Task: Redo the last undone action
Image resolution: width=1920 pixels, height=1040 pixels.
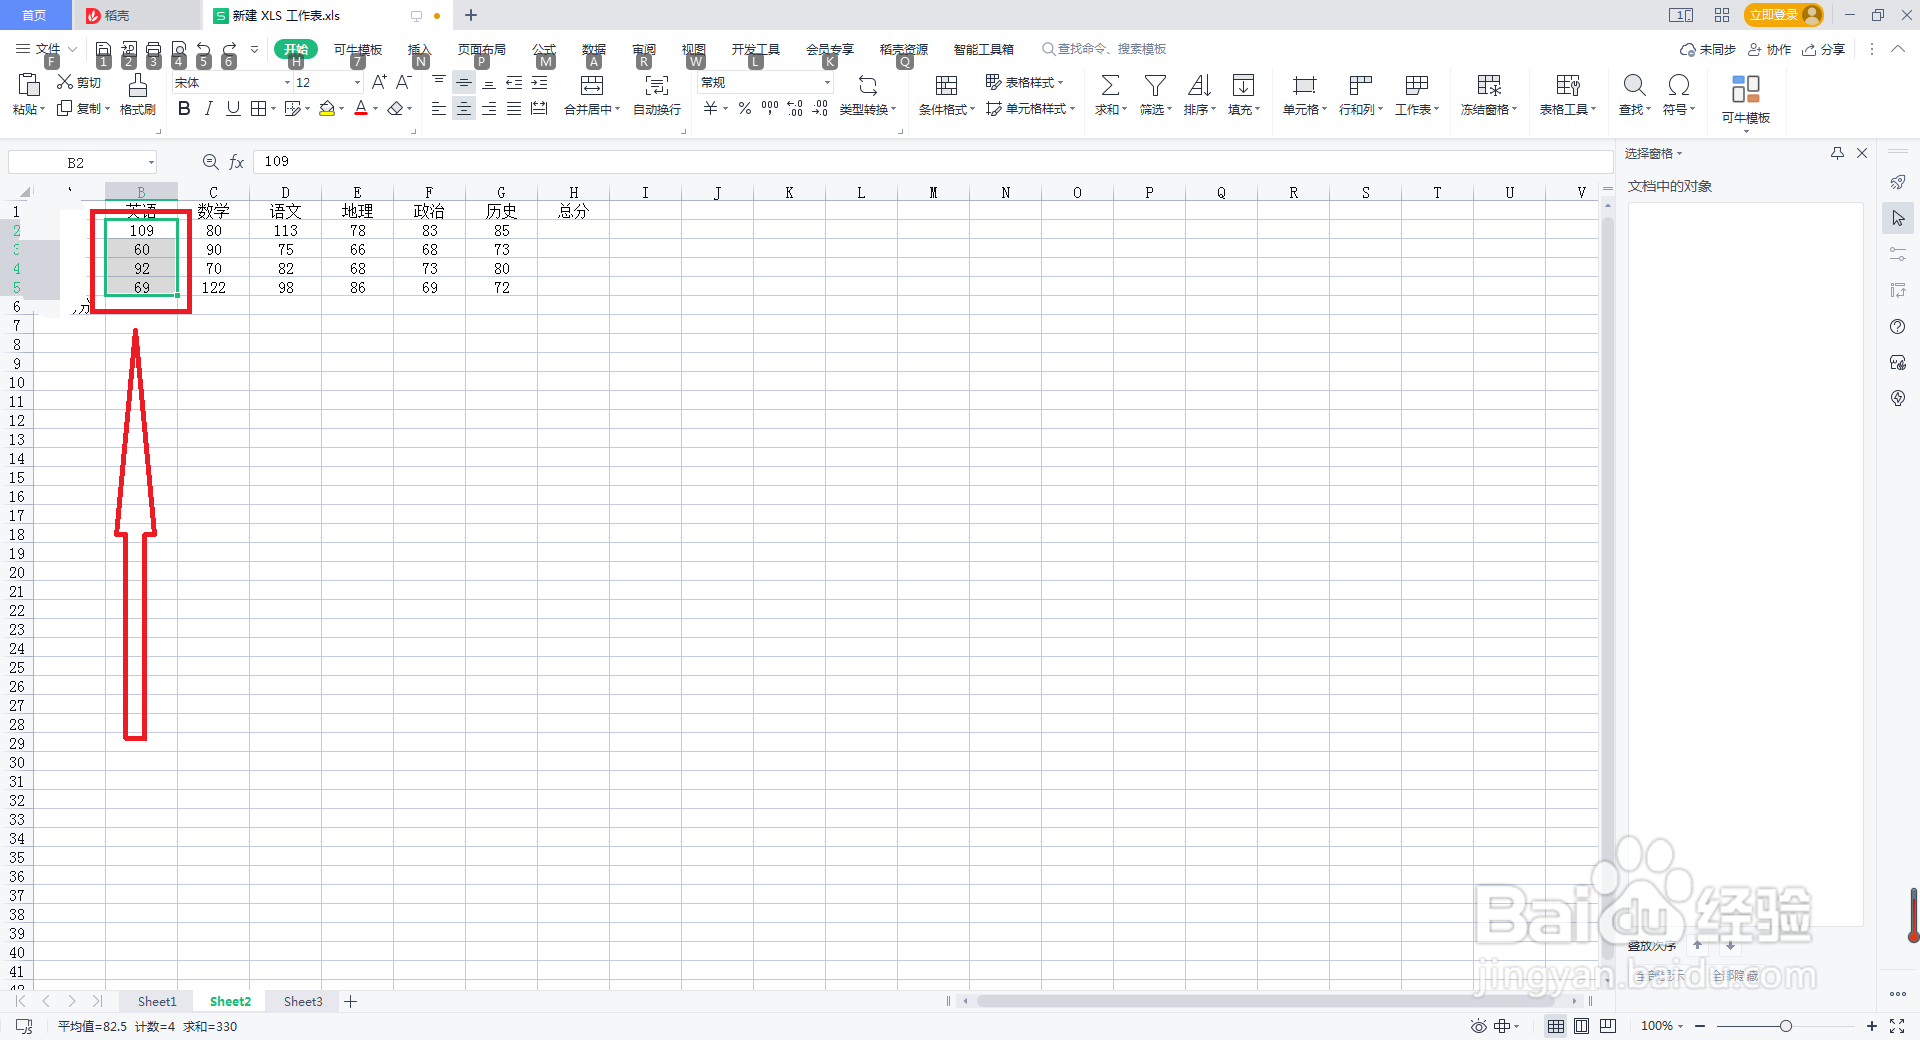Action: click(229, 49)
